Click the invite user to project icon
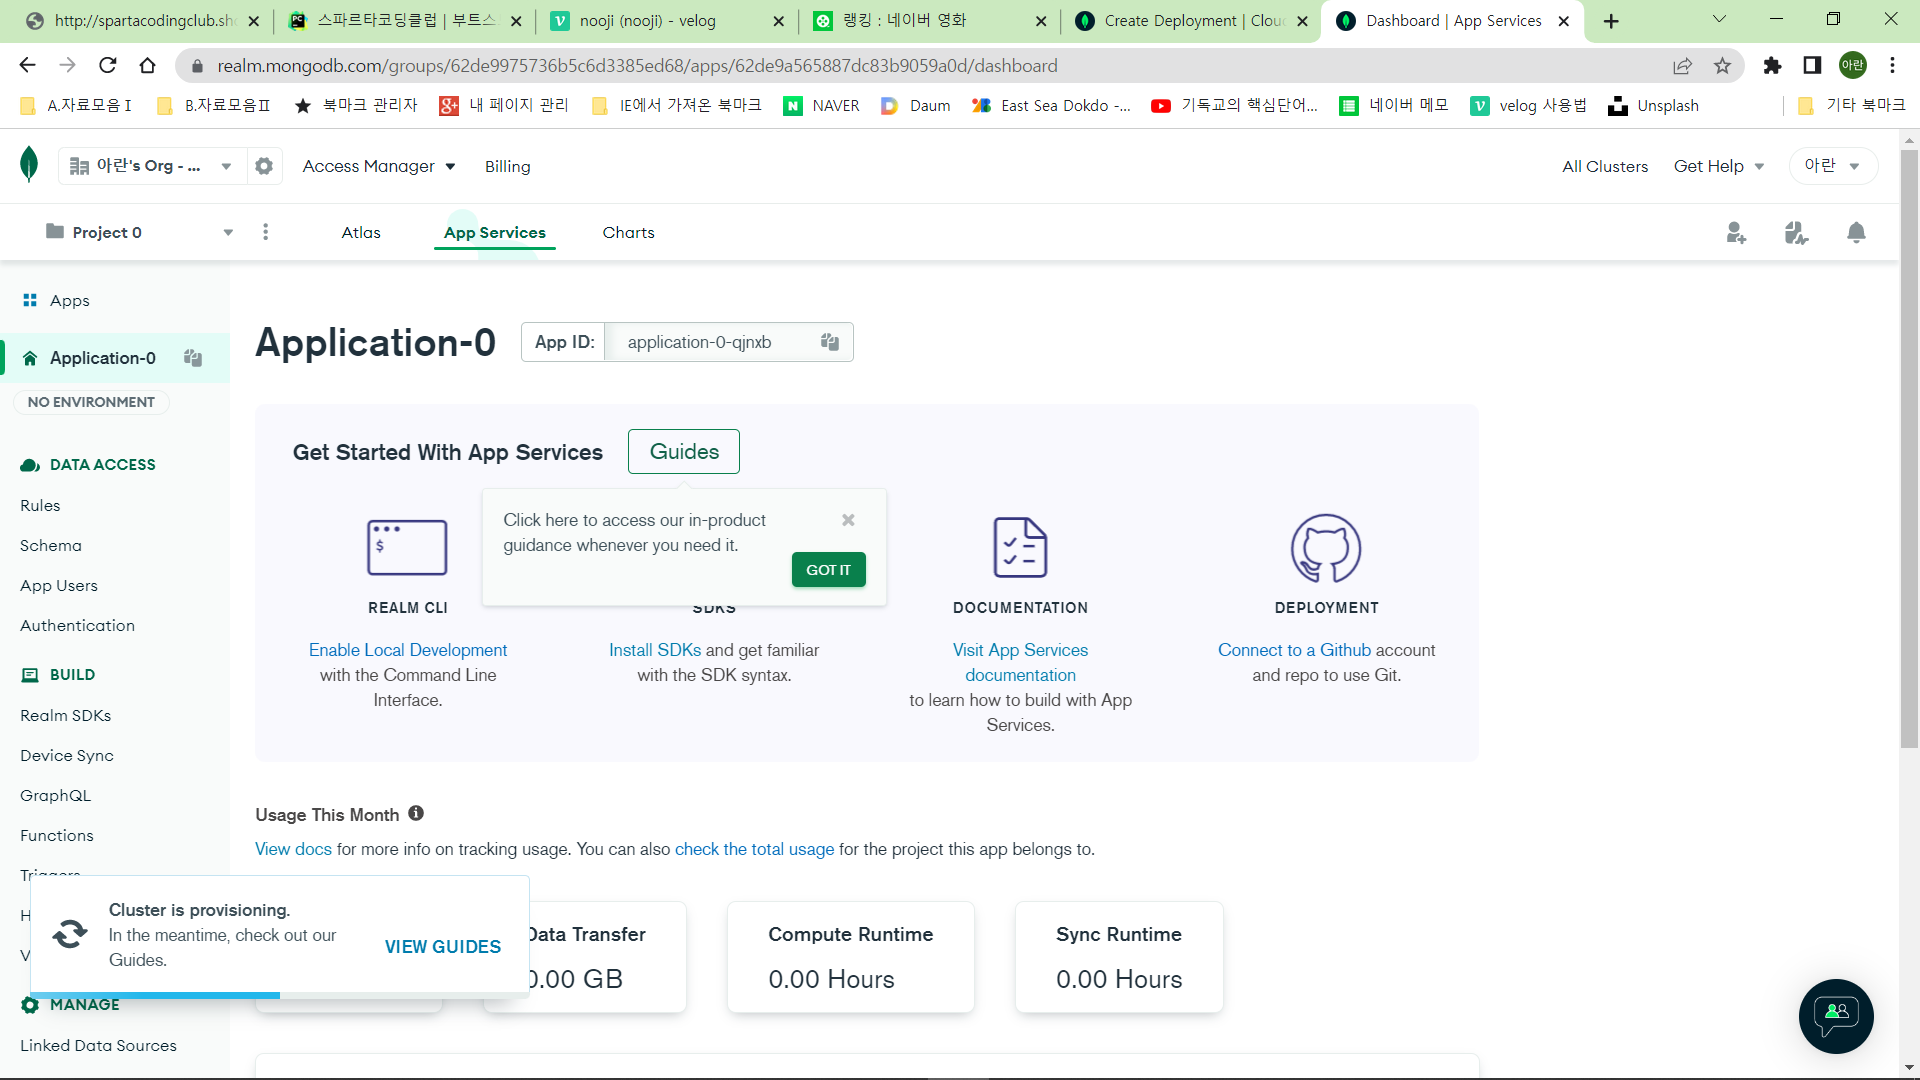This screenshot has height=1080, width=1920. 1736,233
